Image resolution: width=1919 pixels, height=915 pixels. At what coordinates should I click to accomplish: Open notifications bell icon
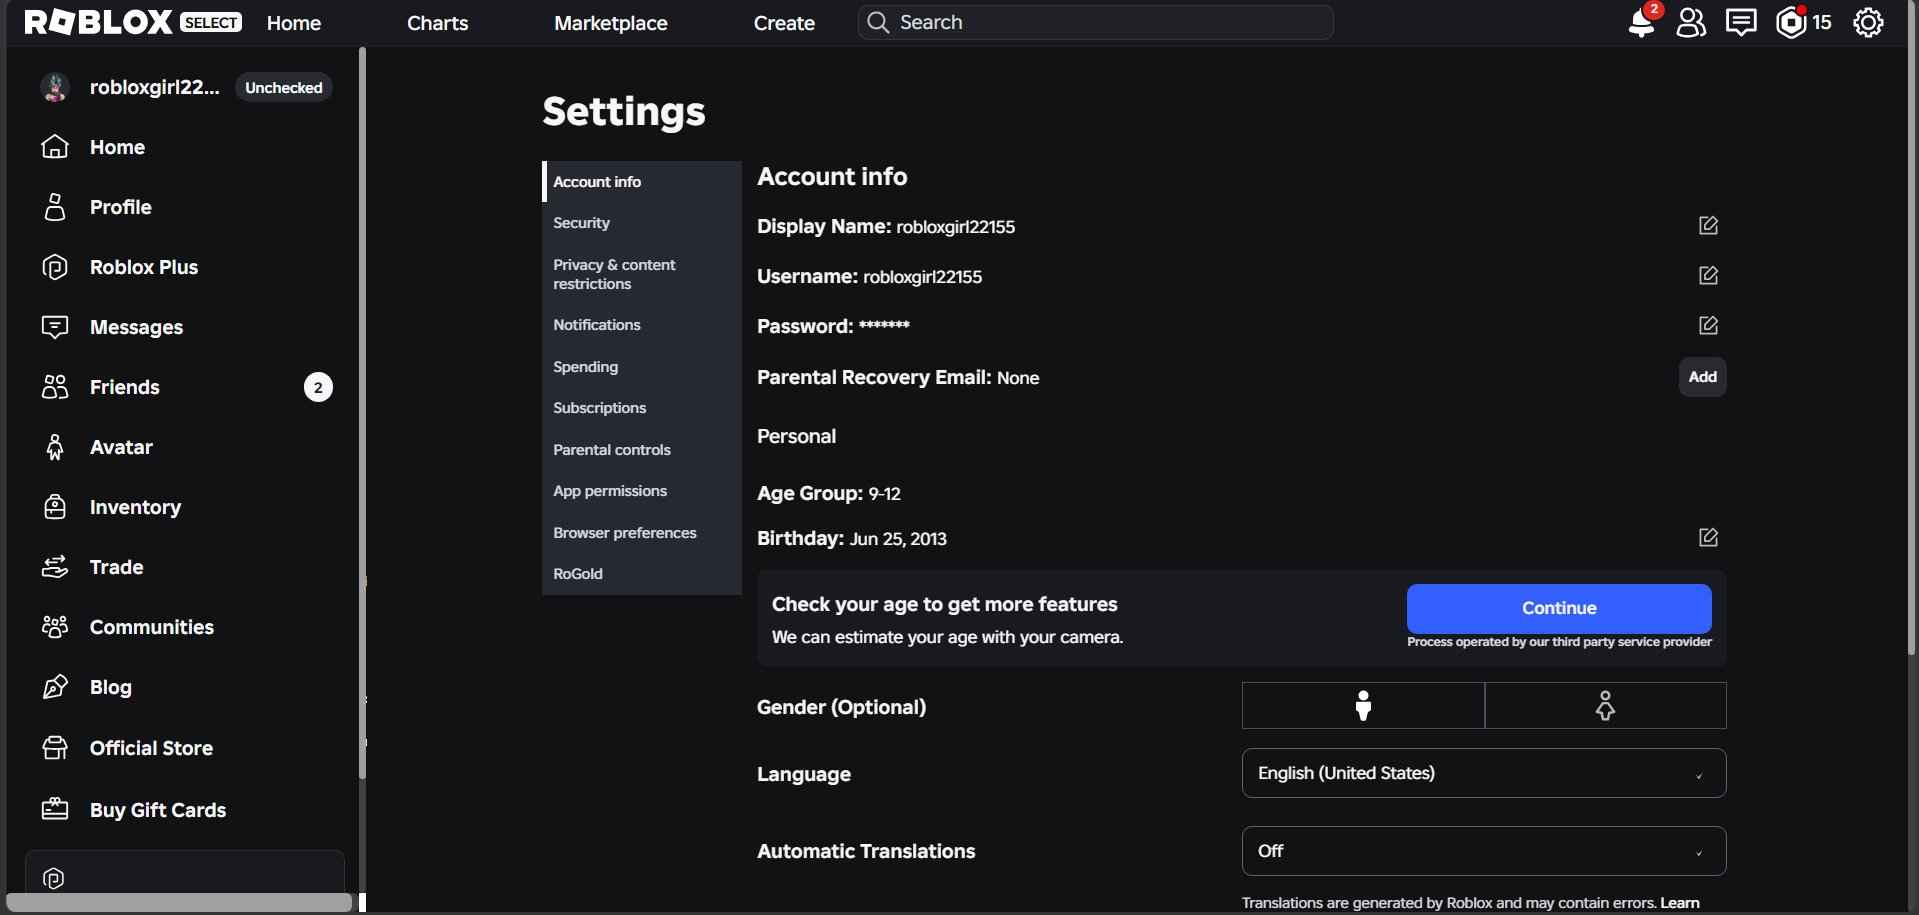coord(1642,22)
